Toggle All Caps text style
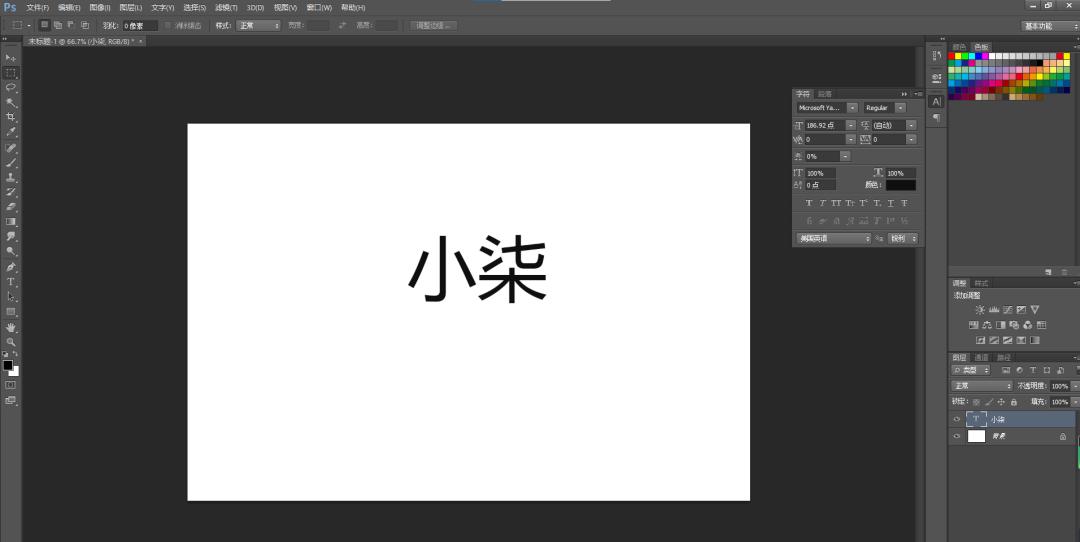1080x542 pixels. 836,203
